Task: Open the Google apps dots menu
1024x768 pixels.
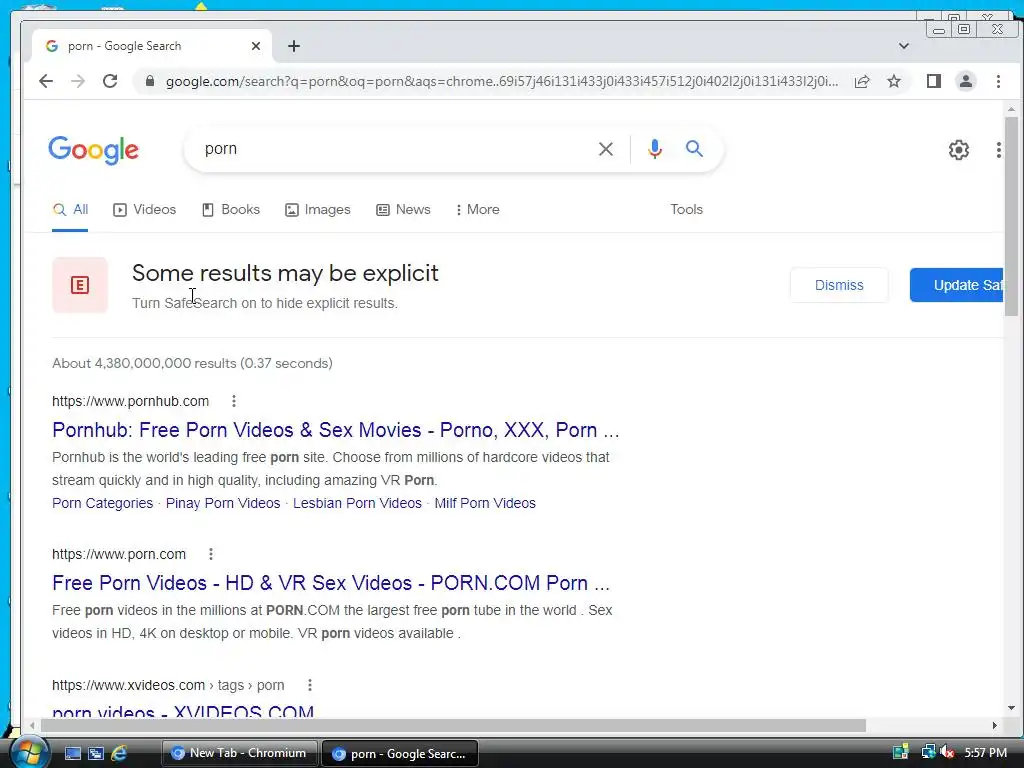Action: tap(999, 150)
